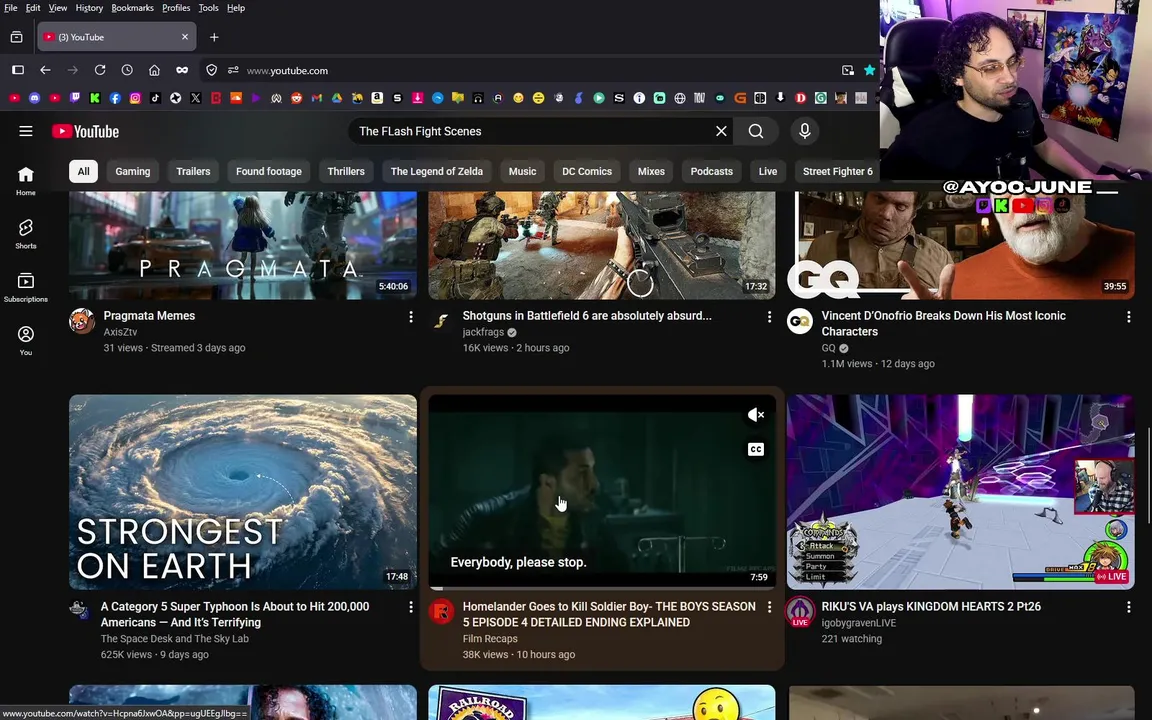This screenshot has width=1152, height=720.
Task: Toggle captions CC on video preview
Action: click(756, 450)
